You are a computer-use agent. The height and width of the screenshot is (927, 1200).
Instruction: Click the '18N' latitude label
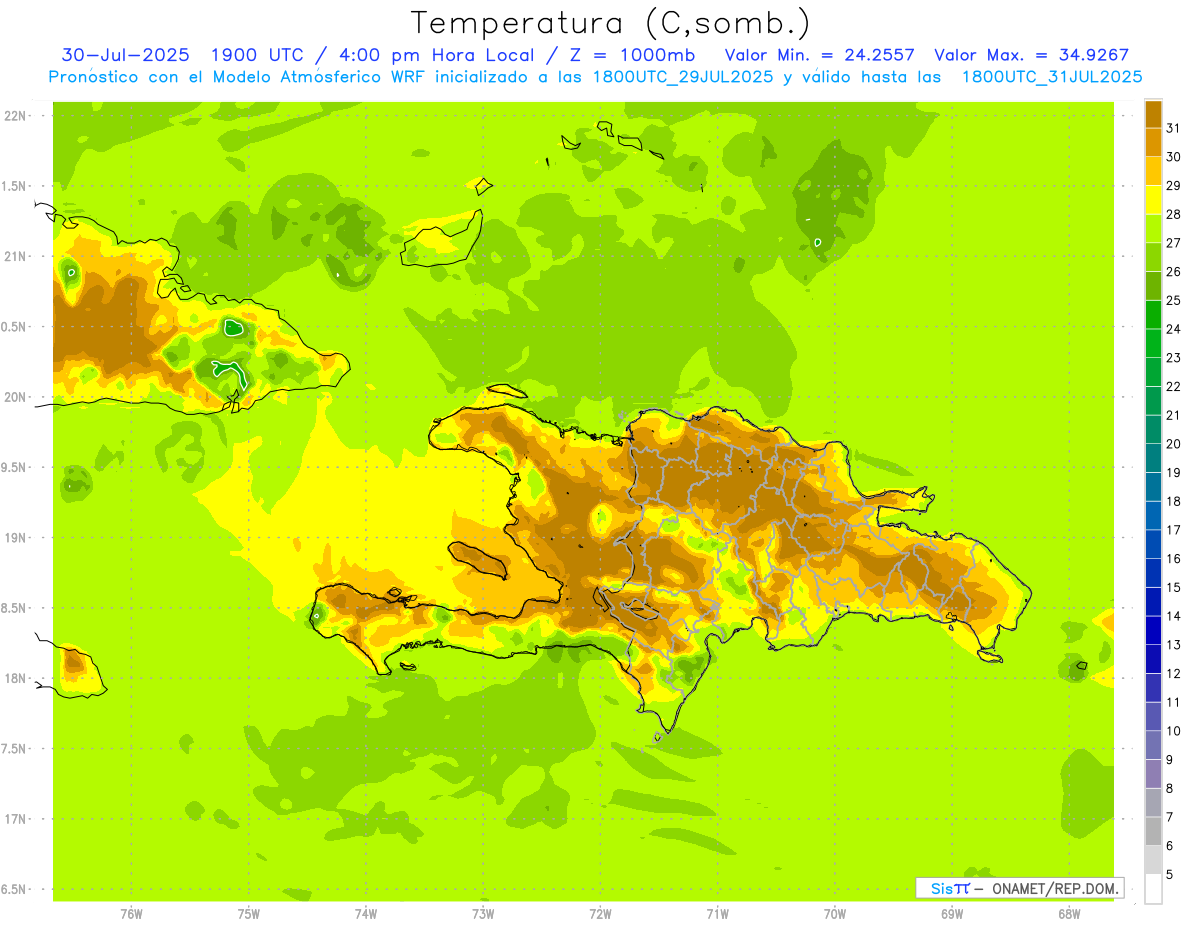pyautogui.click(x=16, y=678)
